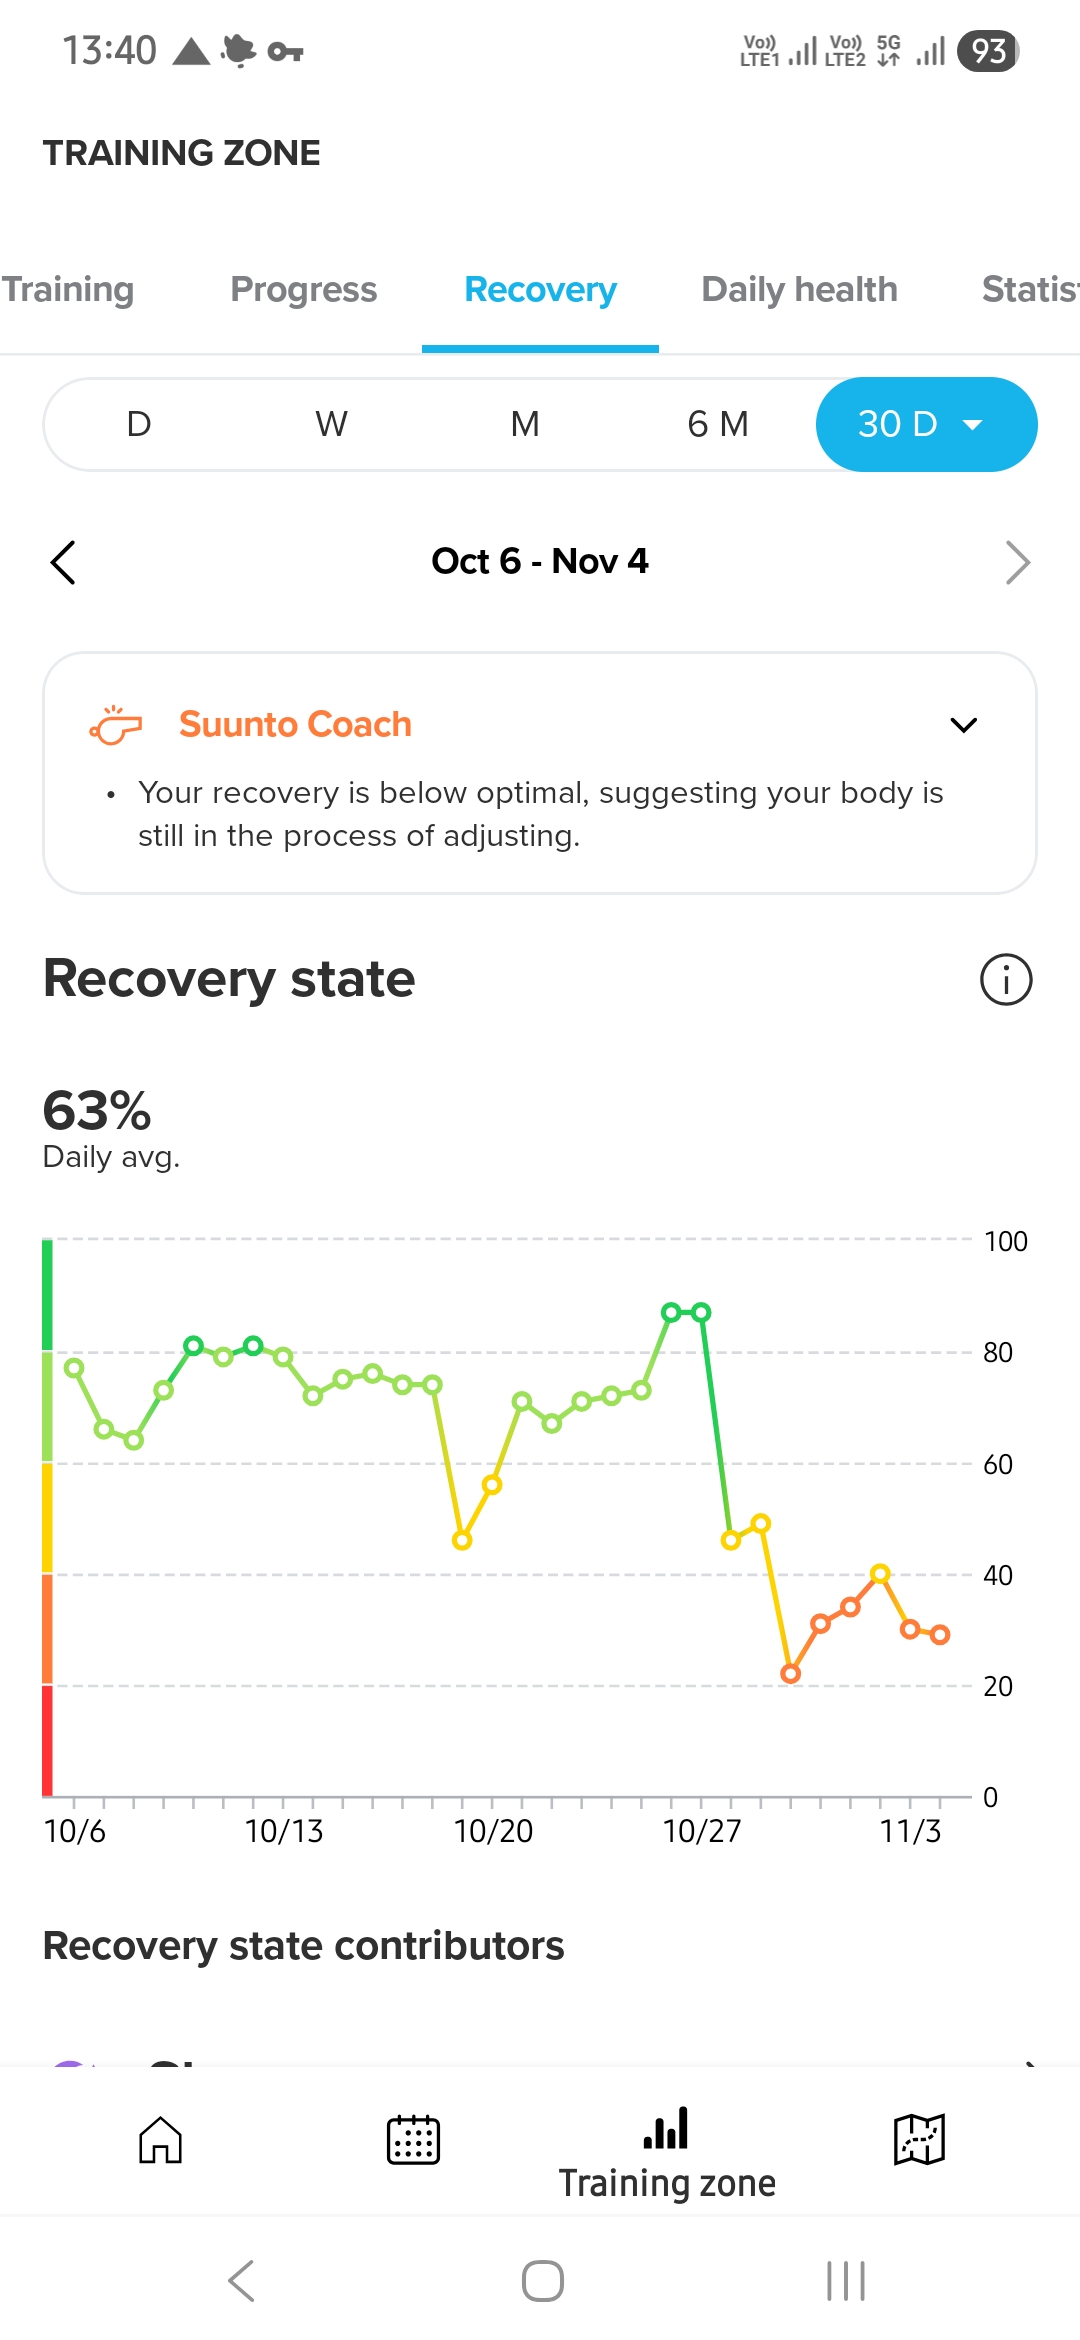The width and height of the screenshot is (1080, 2340).
Task: Select the W week range option
Action: (332, 424)
